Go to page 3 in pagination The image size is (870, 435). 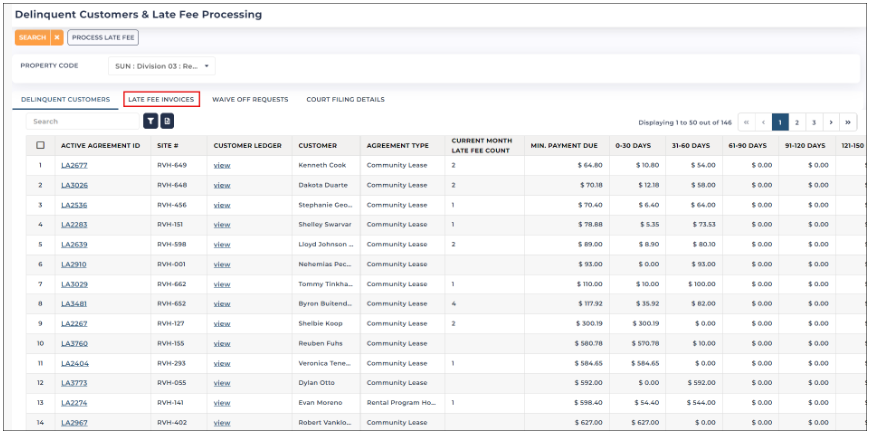[814, 122]
